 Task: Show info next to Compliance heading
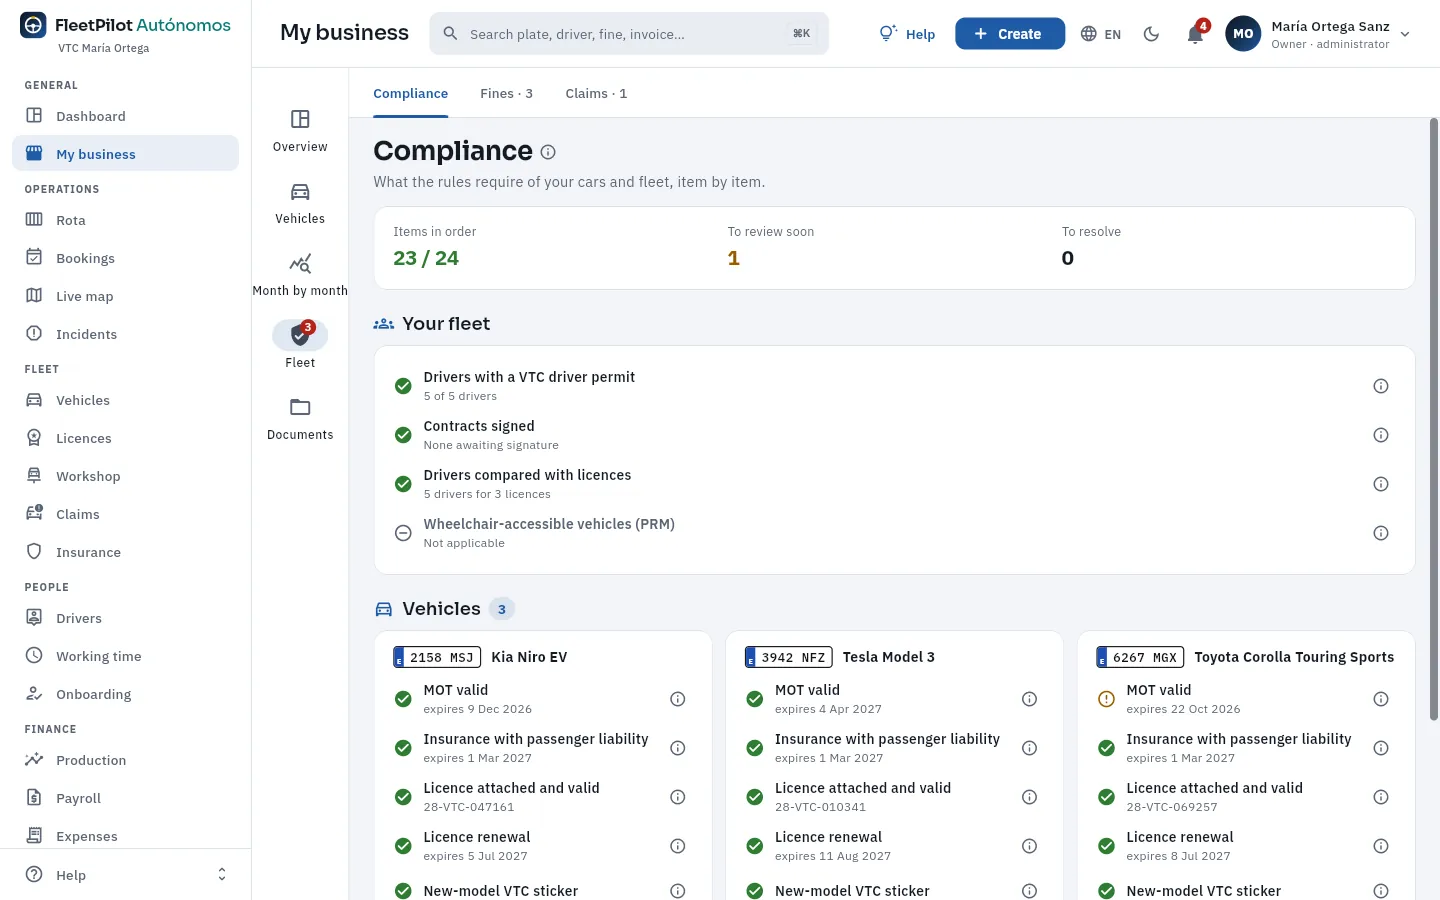[x=548, y=152]
